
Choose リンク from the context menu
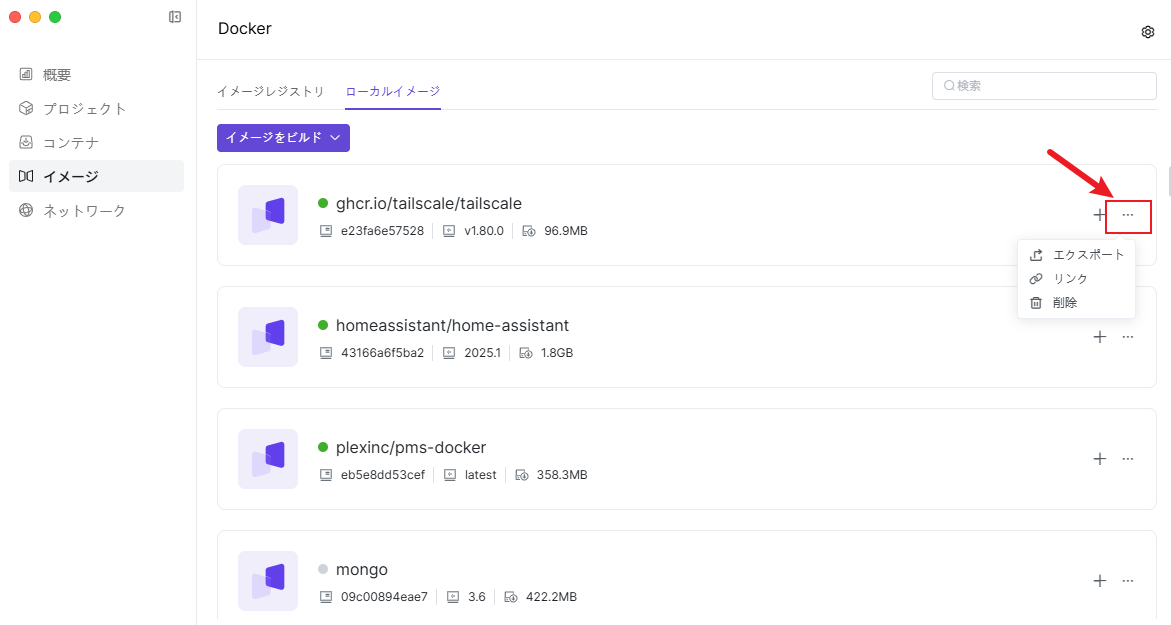(1069, 279)
